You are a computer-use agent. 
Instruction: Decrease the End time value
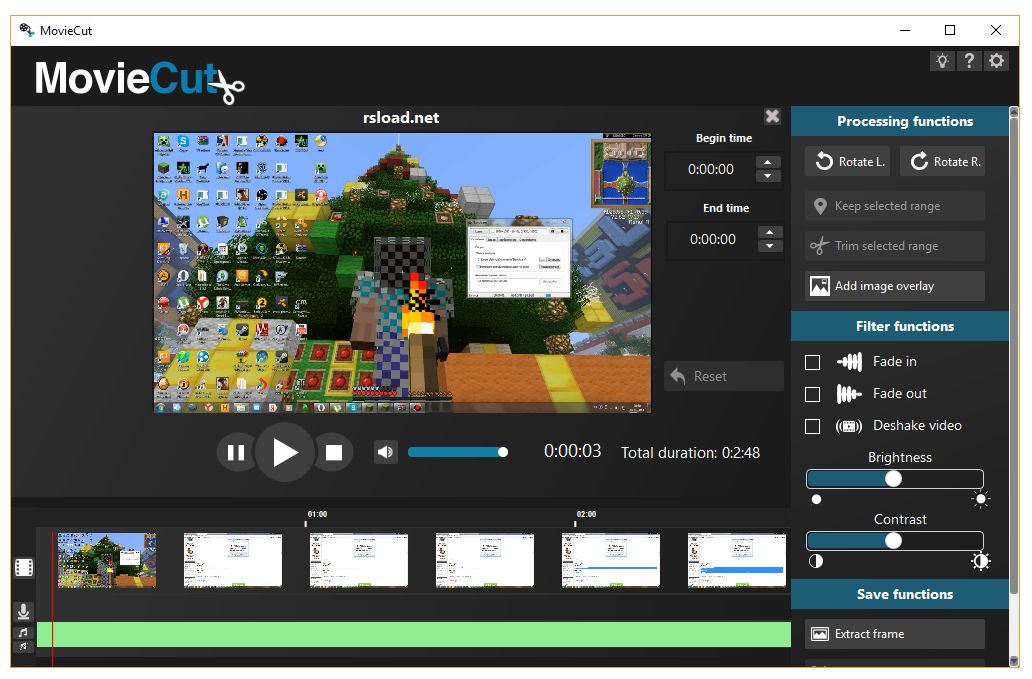point(769,246)
